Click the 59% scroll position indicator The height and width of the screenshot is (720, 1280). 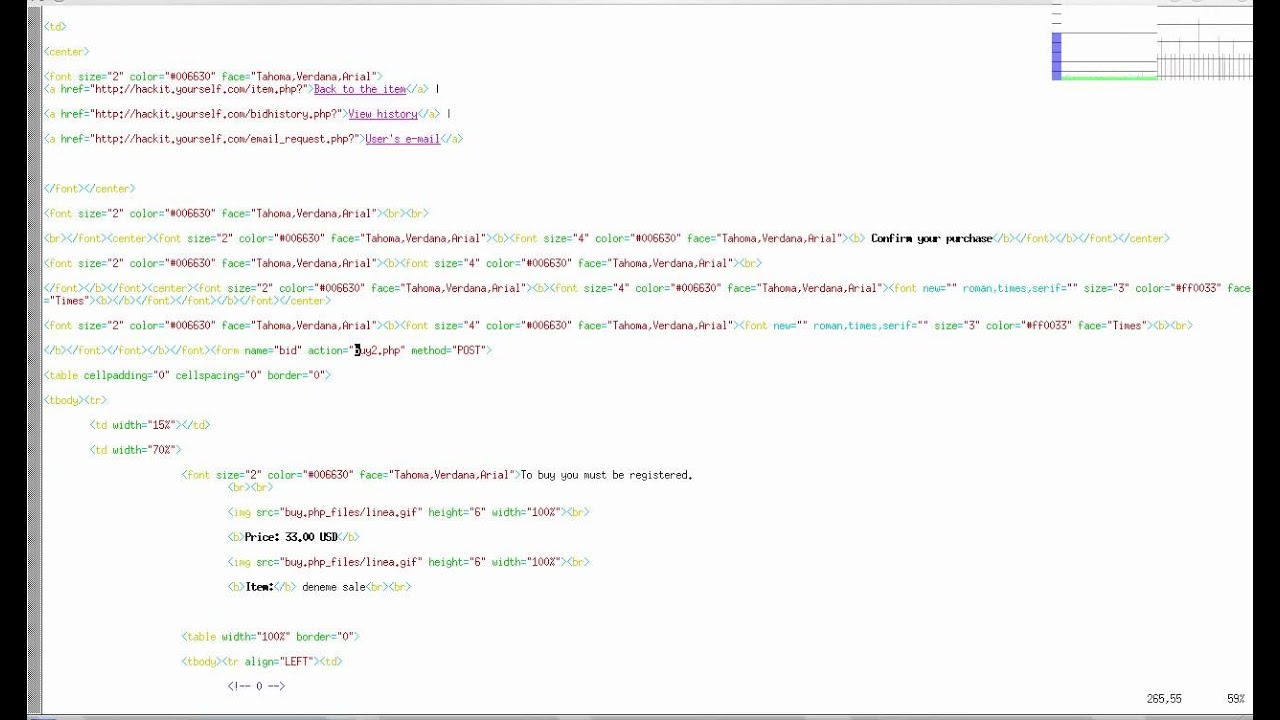1236,699
